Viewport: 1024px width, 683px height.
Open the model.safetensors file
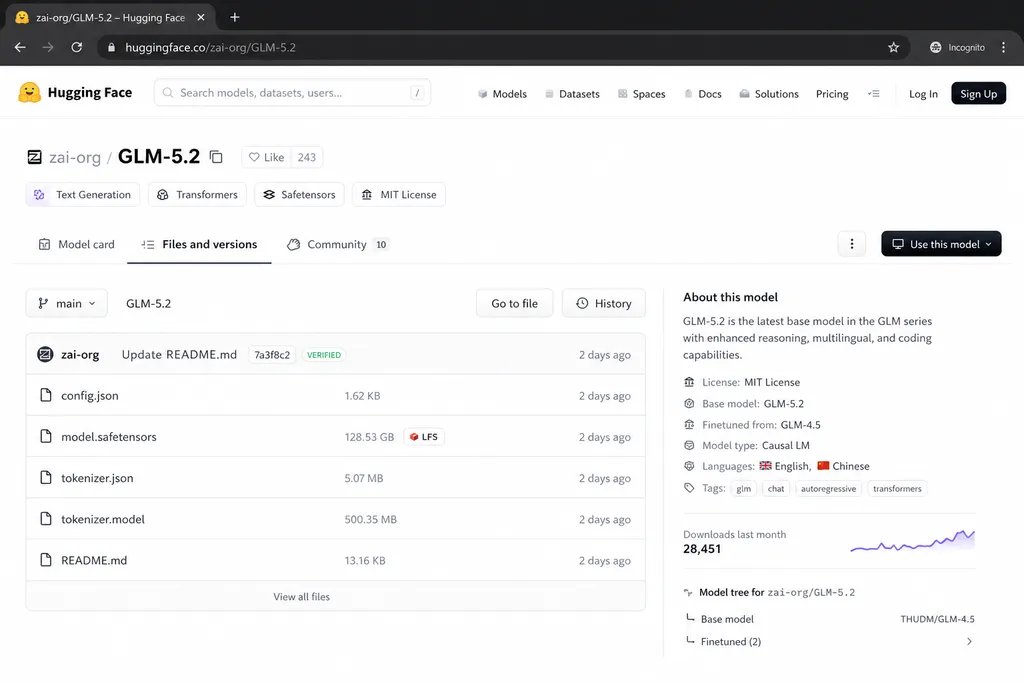click(x=109, y=436)
